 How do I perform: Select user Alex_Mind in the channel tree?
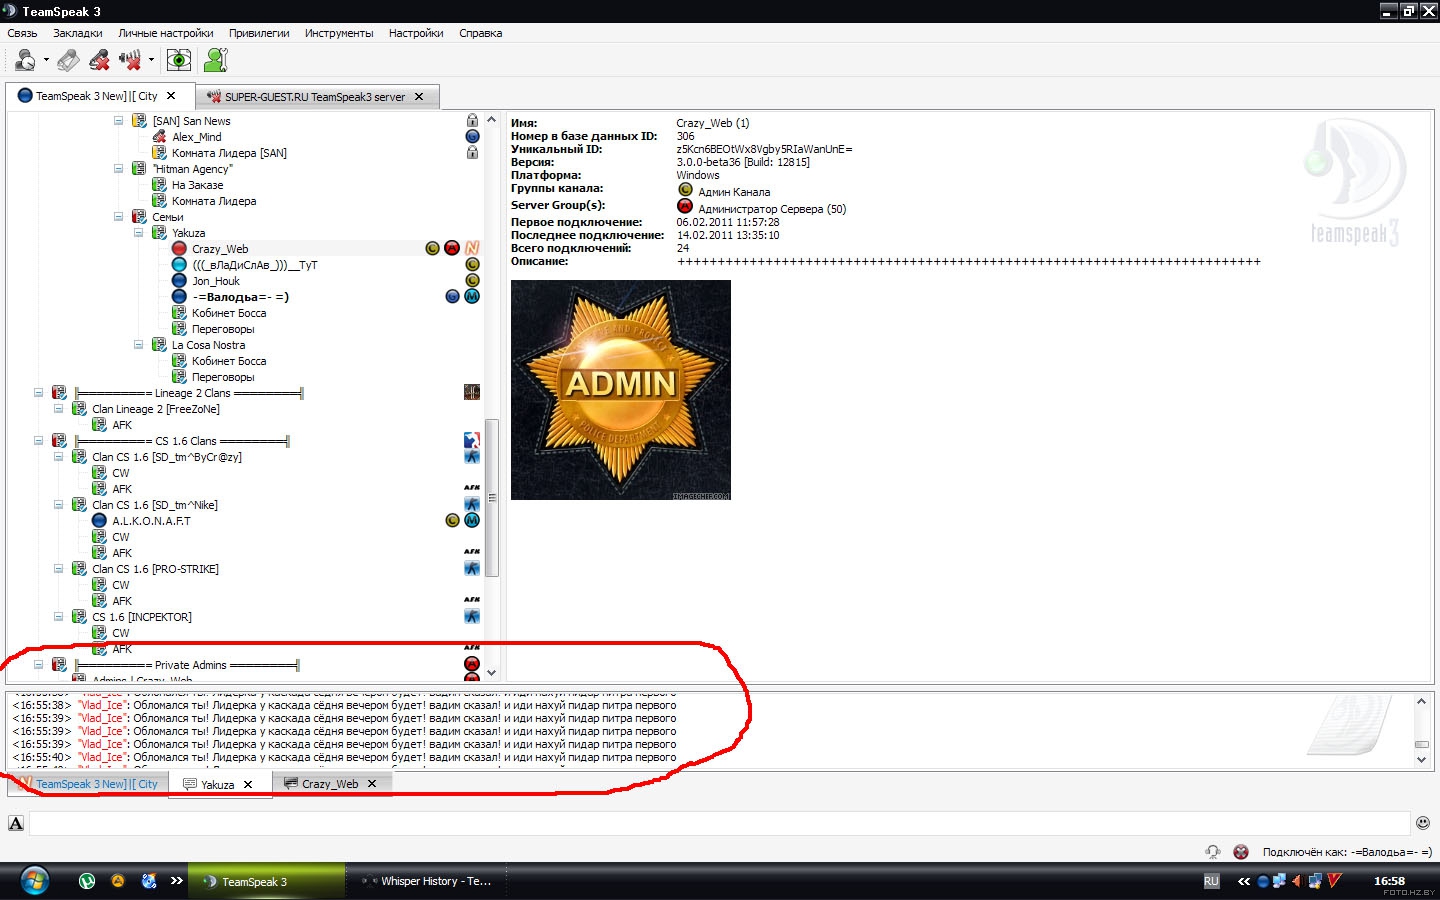pos(196,137)
